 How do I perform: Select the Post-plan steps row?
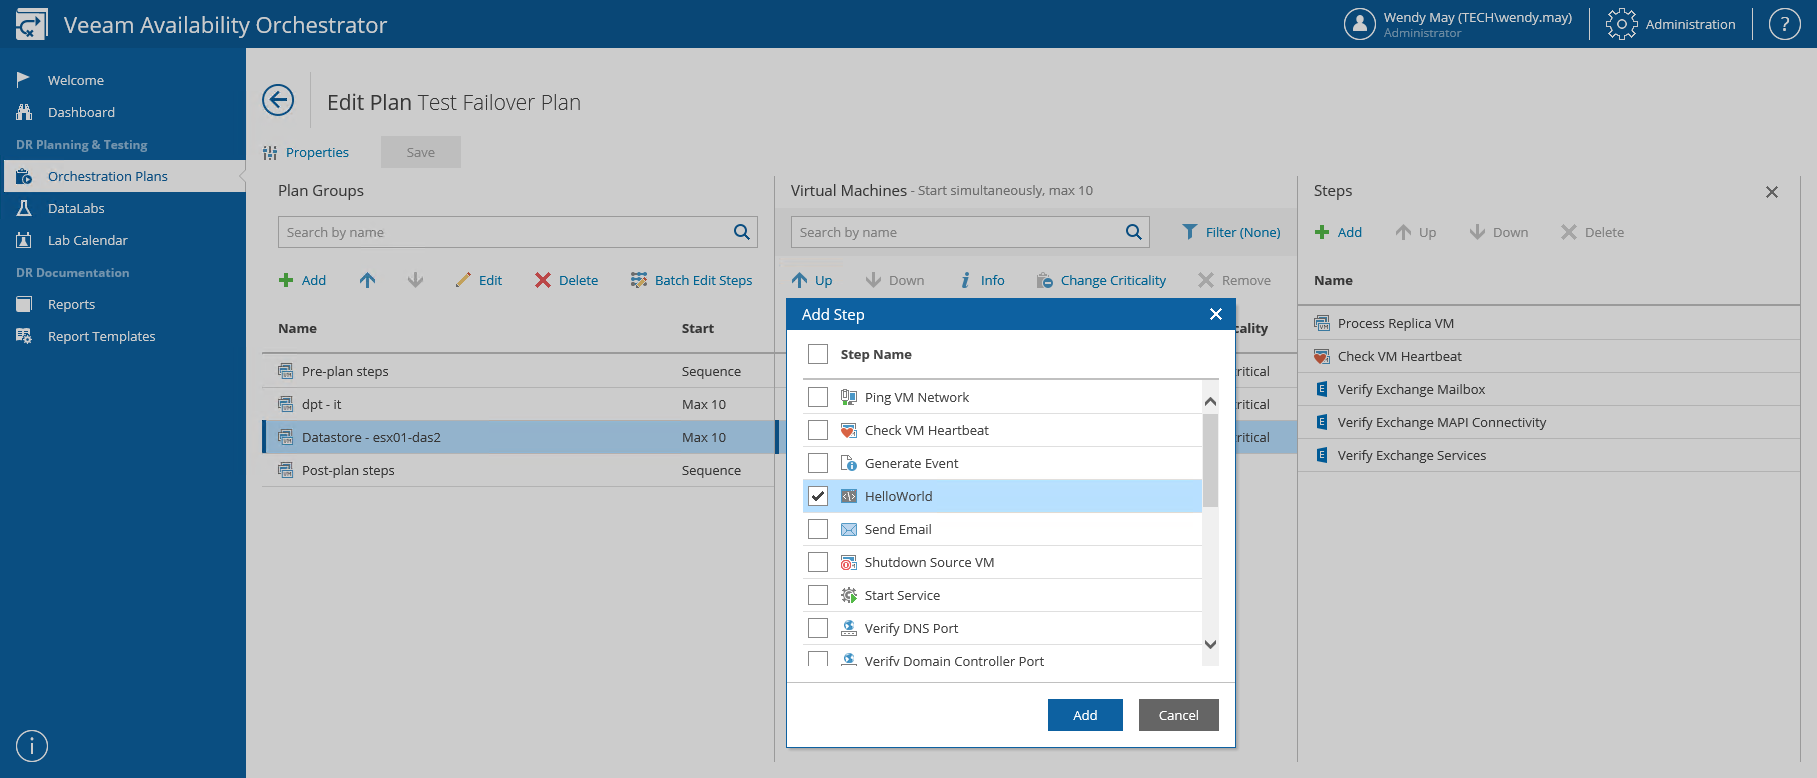click(519, 470)
